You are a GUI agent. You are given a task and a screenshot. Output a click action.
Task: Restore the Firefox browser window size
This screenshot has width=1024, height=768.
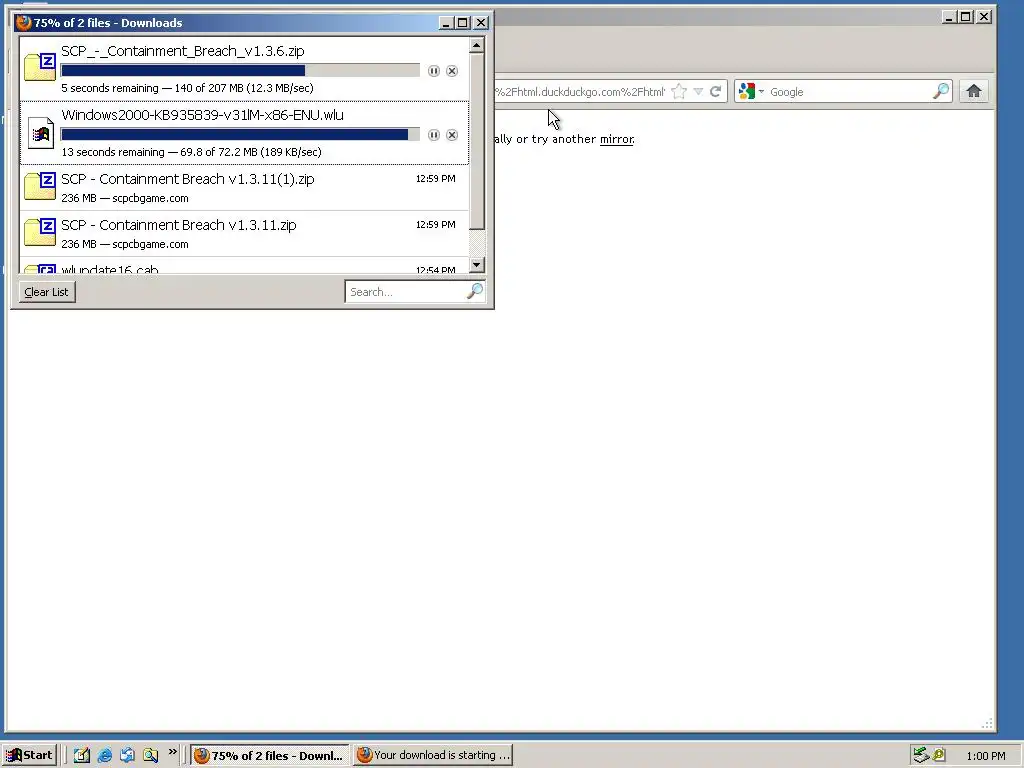[966, 17]
